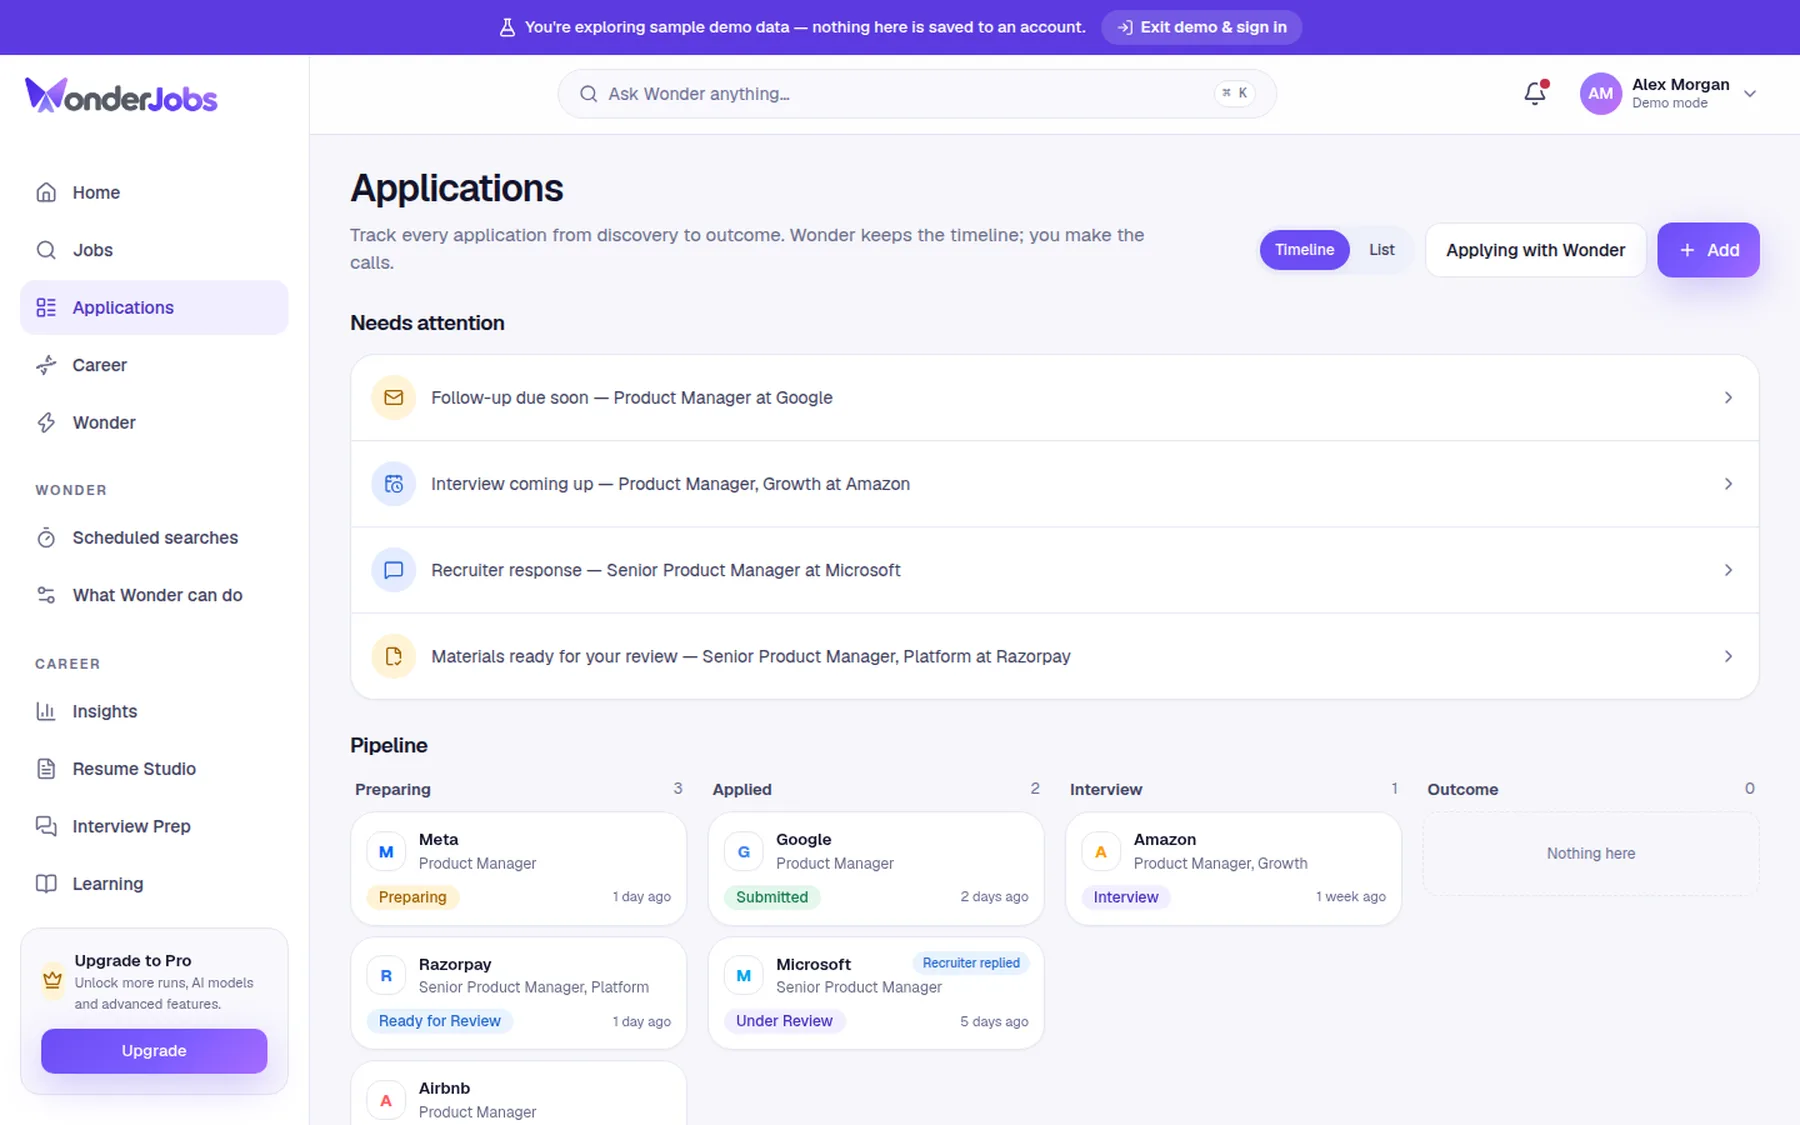
Task: Open the Razorpay materials review chevron arrow
Action: click(1728, 656)
